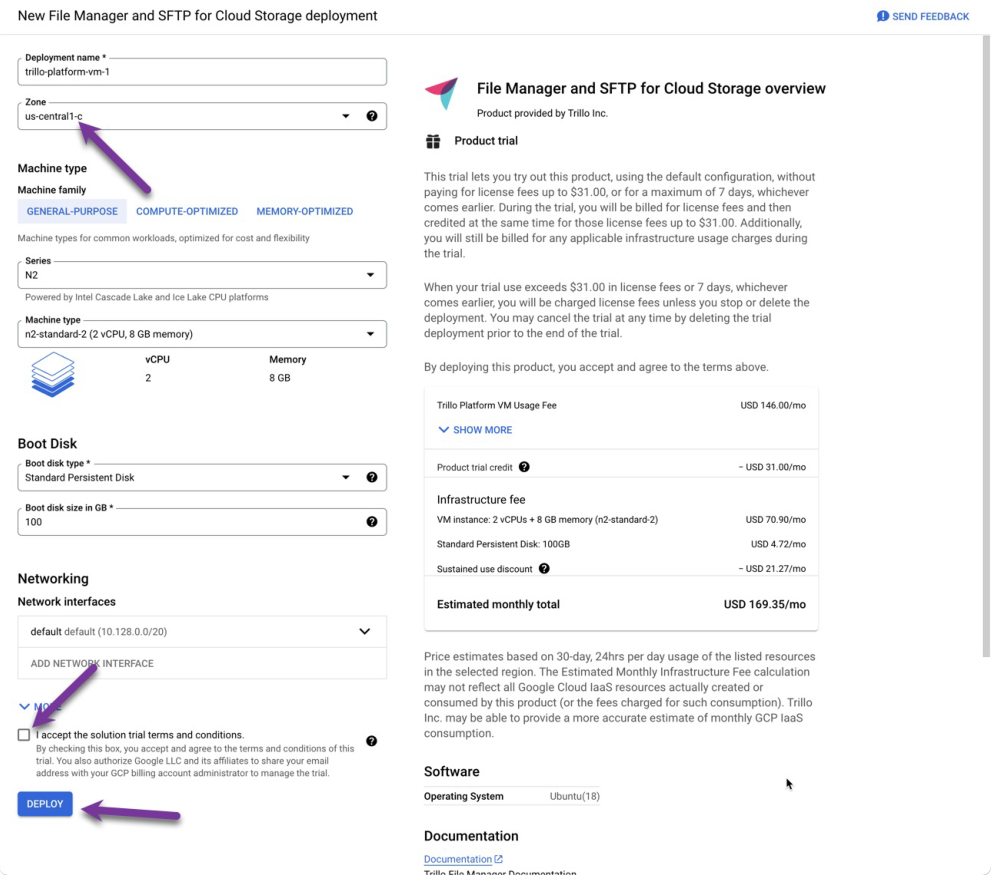Click the 'Estimated monthly total' label
Image resolution: width=992 pixels, height=876 pixels.
[499, 604]
